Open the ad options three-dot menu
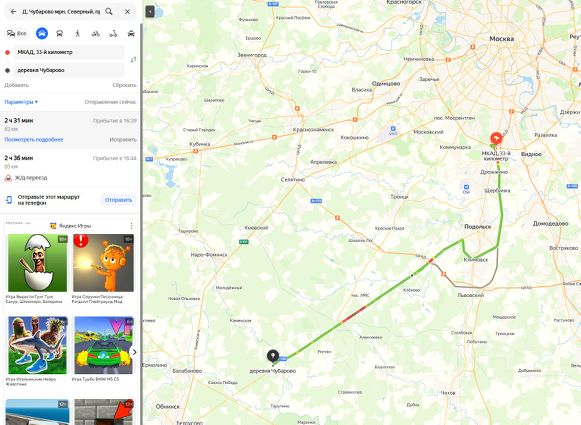The height and width of the screenshot is (425, 581). [132, 226]
